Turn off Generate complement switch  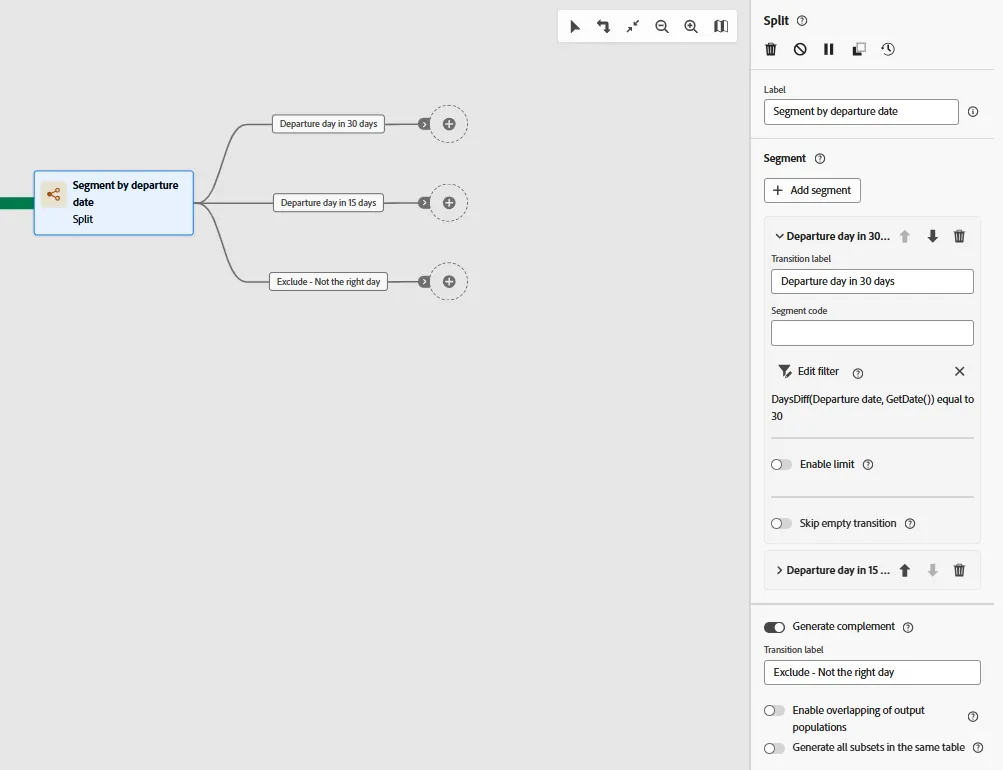coord(774,627)
